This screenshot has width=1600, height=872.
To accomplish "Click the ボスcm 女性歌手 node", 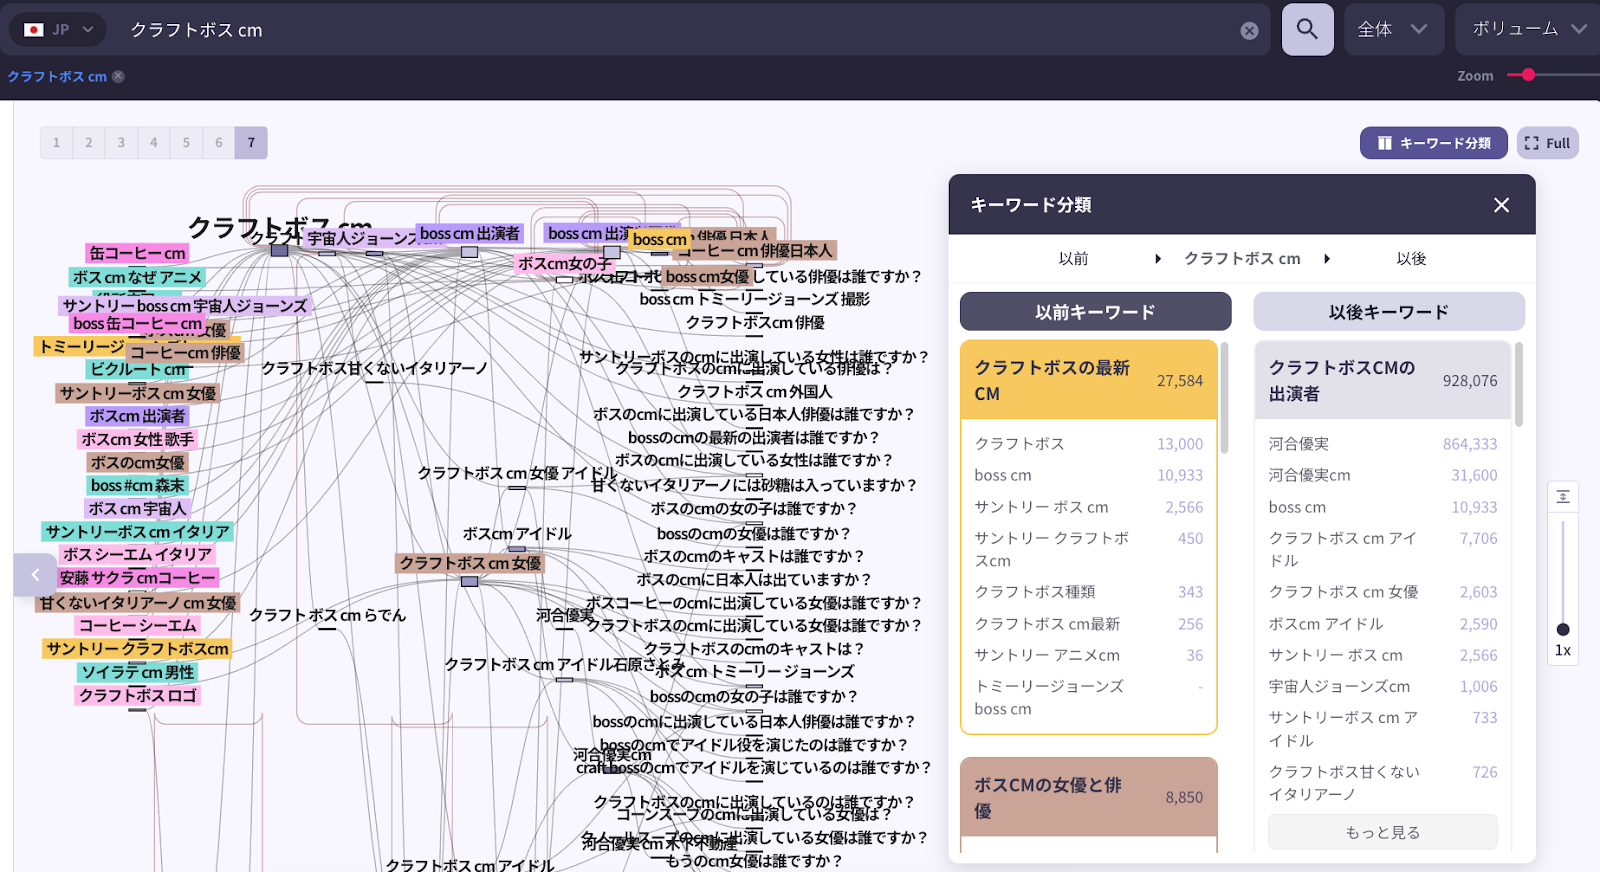I will 138,439.
